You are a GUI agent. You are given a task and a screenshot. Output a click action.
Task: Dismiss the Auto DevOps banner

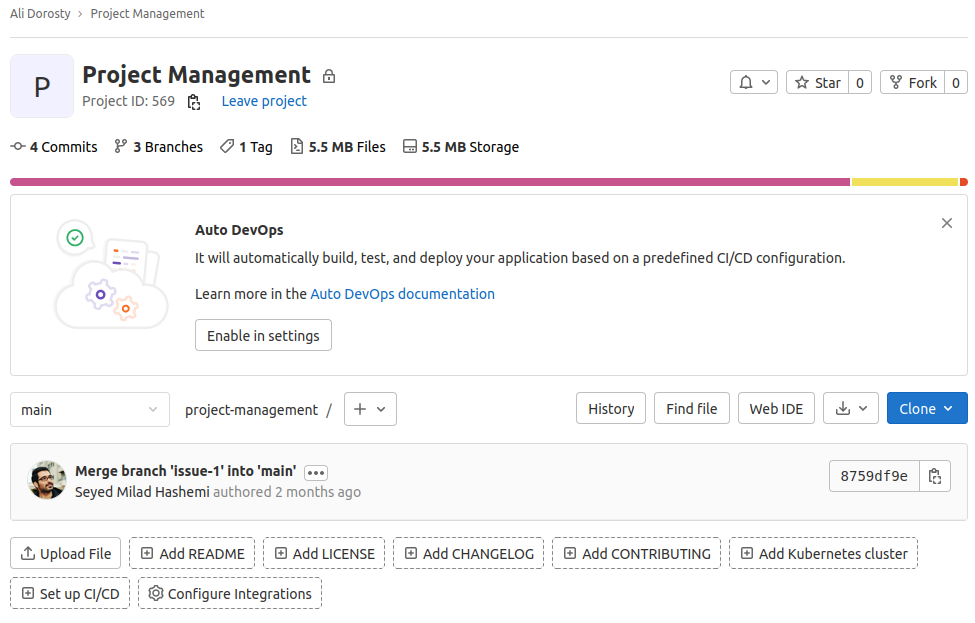pyautogui.click(x=946, y=223)
